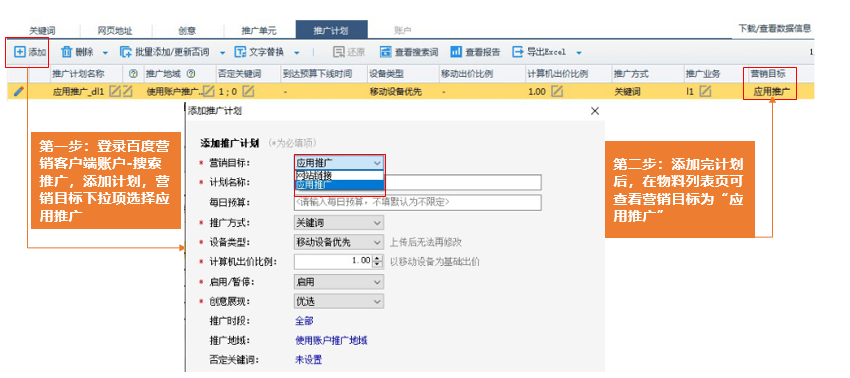This screenshot has height=378, width=850.
Task: Click the 导出Excel export icon
Action: pos(518,52)
